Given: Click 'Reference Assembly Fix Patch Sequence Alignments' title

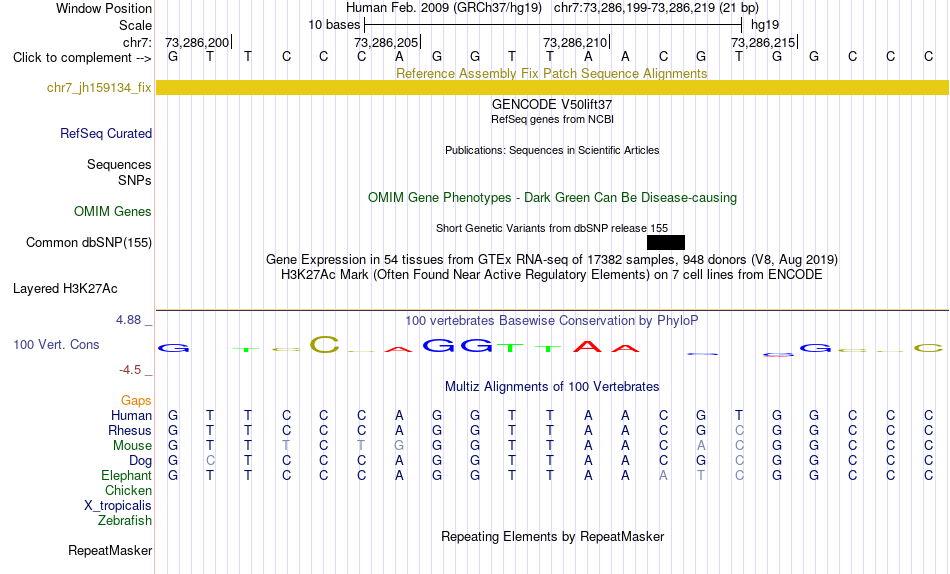Looking at the screenshot, I should pos(551,73).
